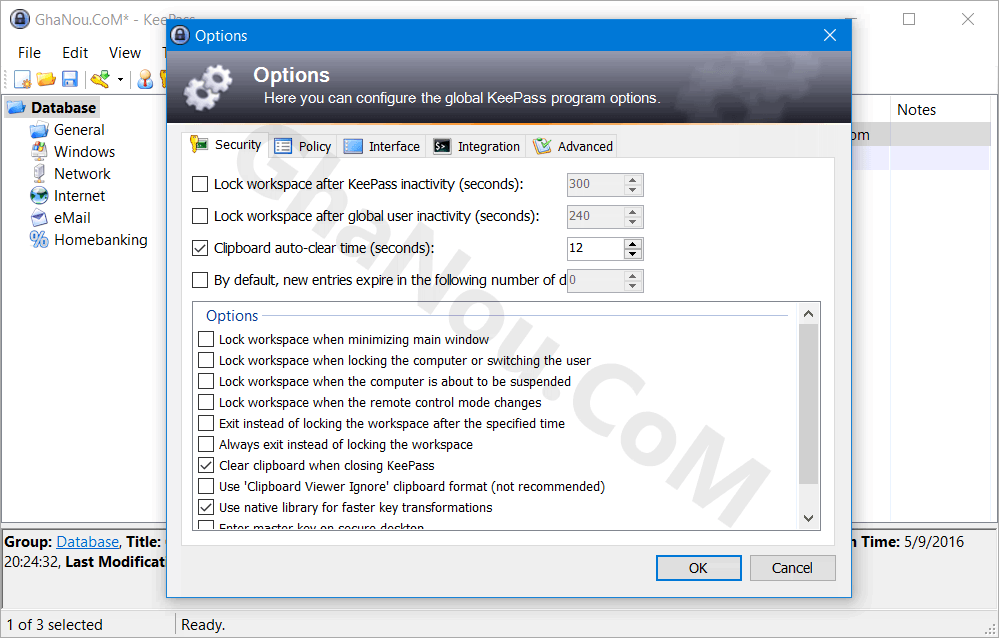The image size is (999, 638).
Task: Decrease global inactivity seconds with down arrow
Action: tap(633, 222)
